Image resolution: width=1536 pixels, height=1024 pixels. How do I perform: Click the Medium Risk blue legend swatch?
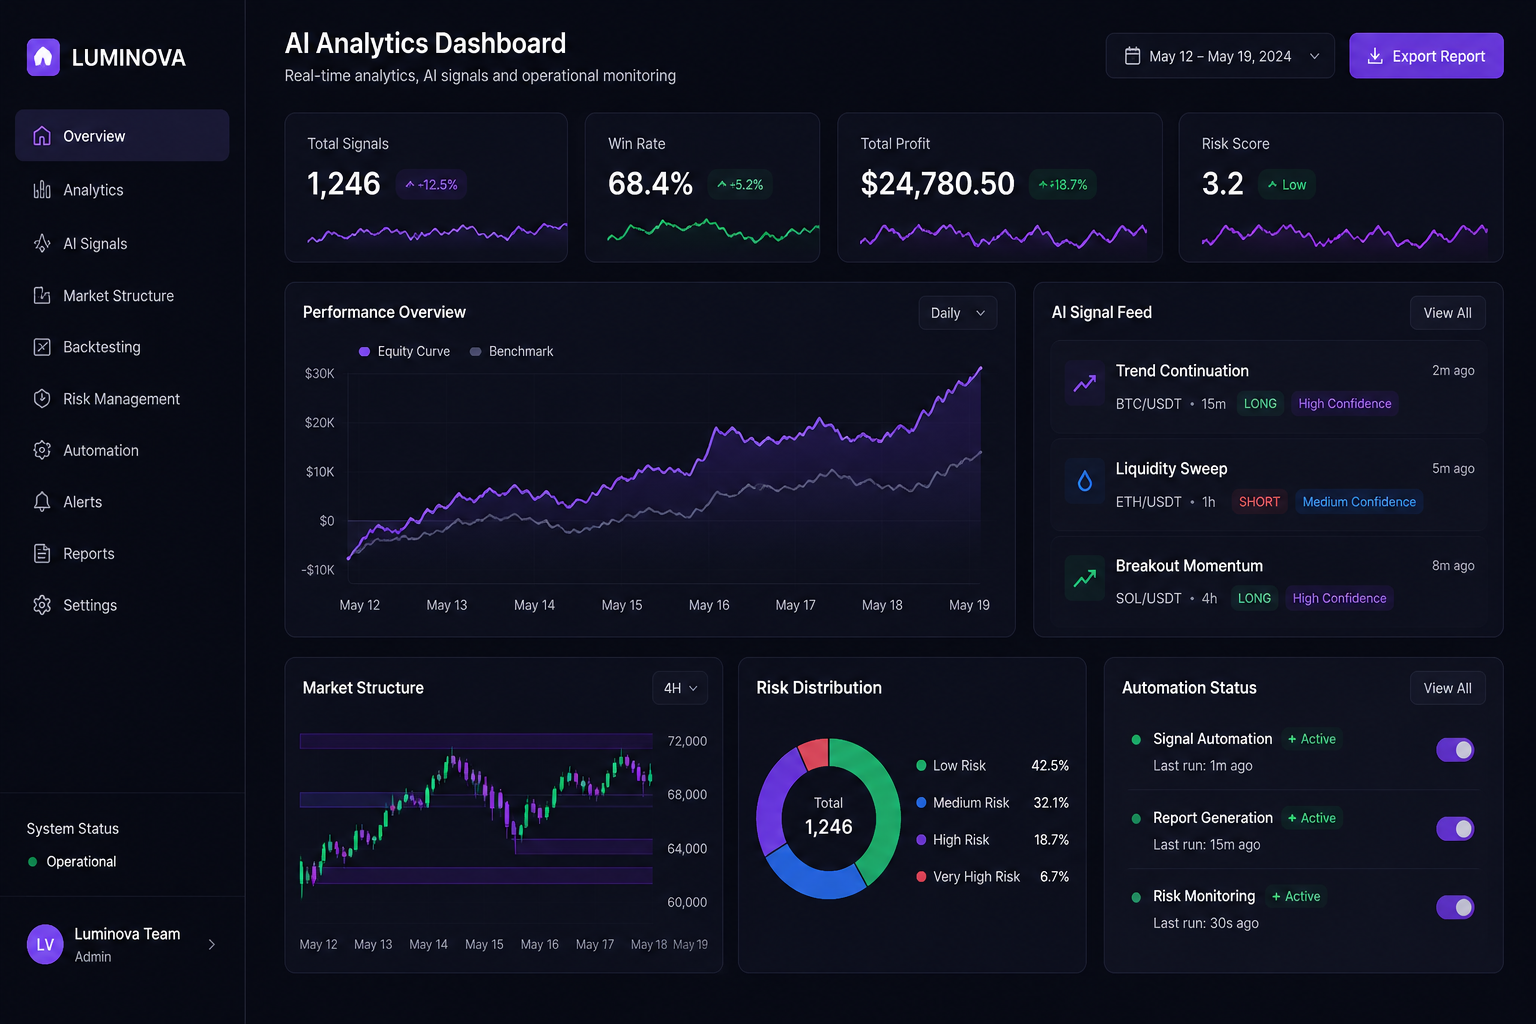(921, 803)
